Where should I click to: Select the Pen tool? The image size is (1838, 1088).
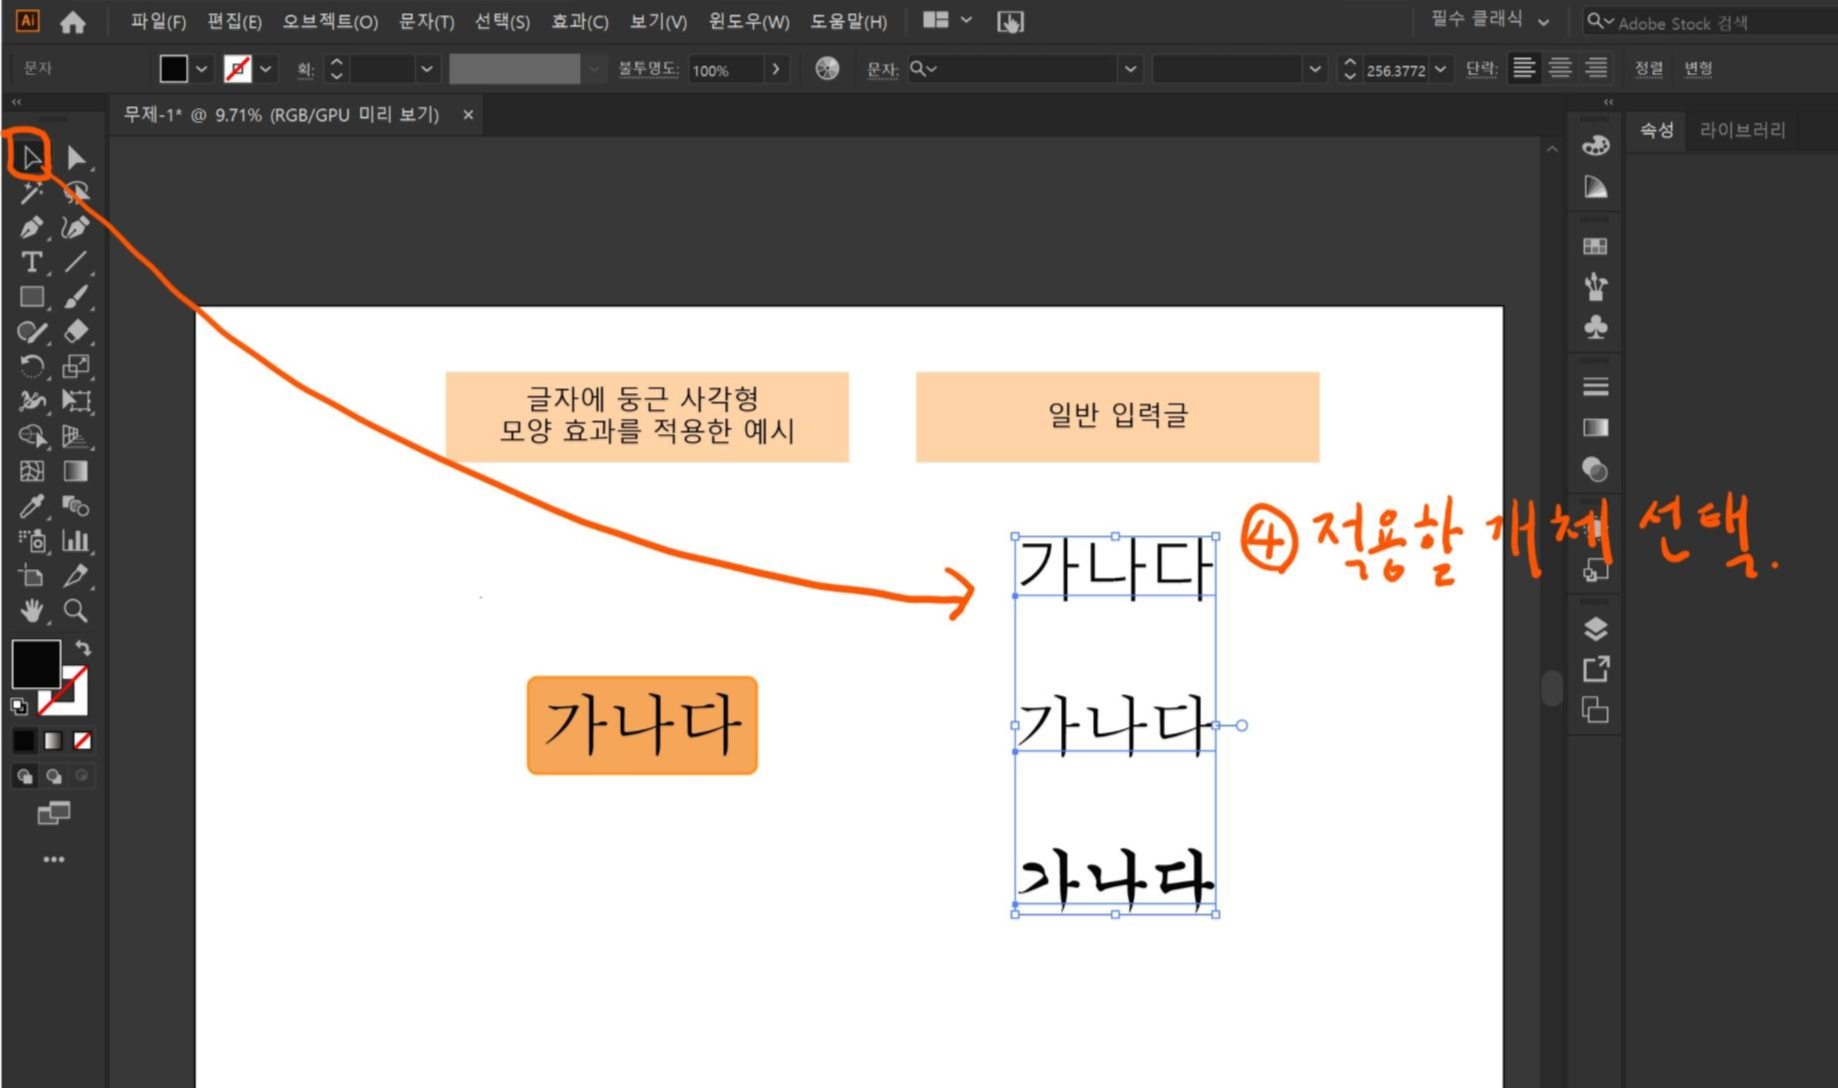[x=30, y=227]
